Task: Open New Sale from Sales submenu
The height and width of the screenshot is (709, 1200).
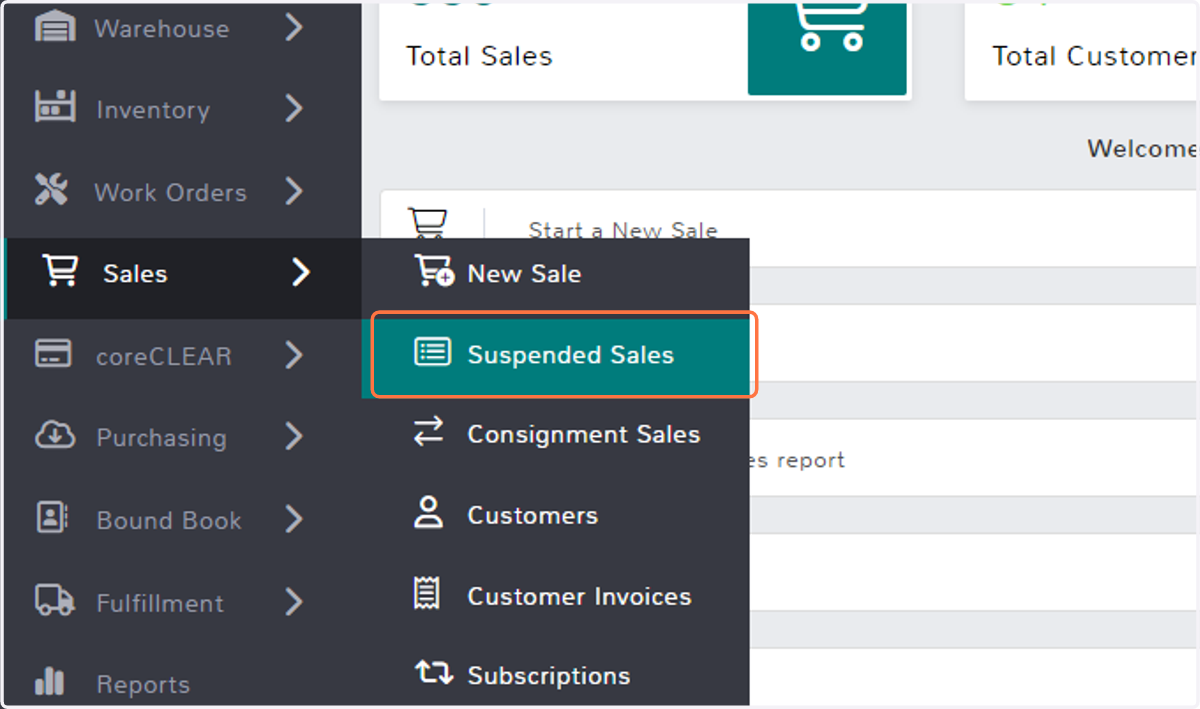Action: [555, 274]
